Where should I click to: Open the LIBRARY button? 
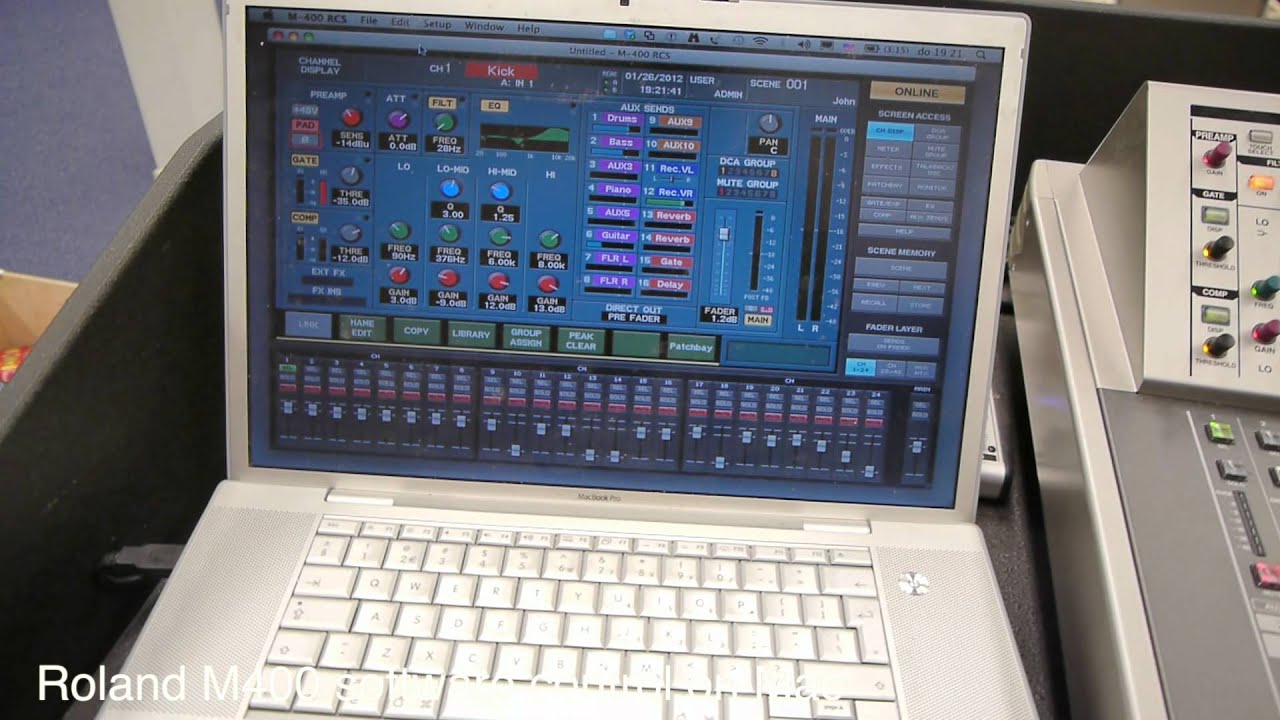coord(471,334)
